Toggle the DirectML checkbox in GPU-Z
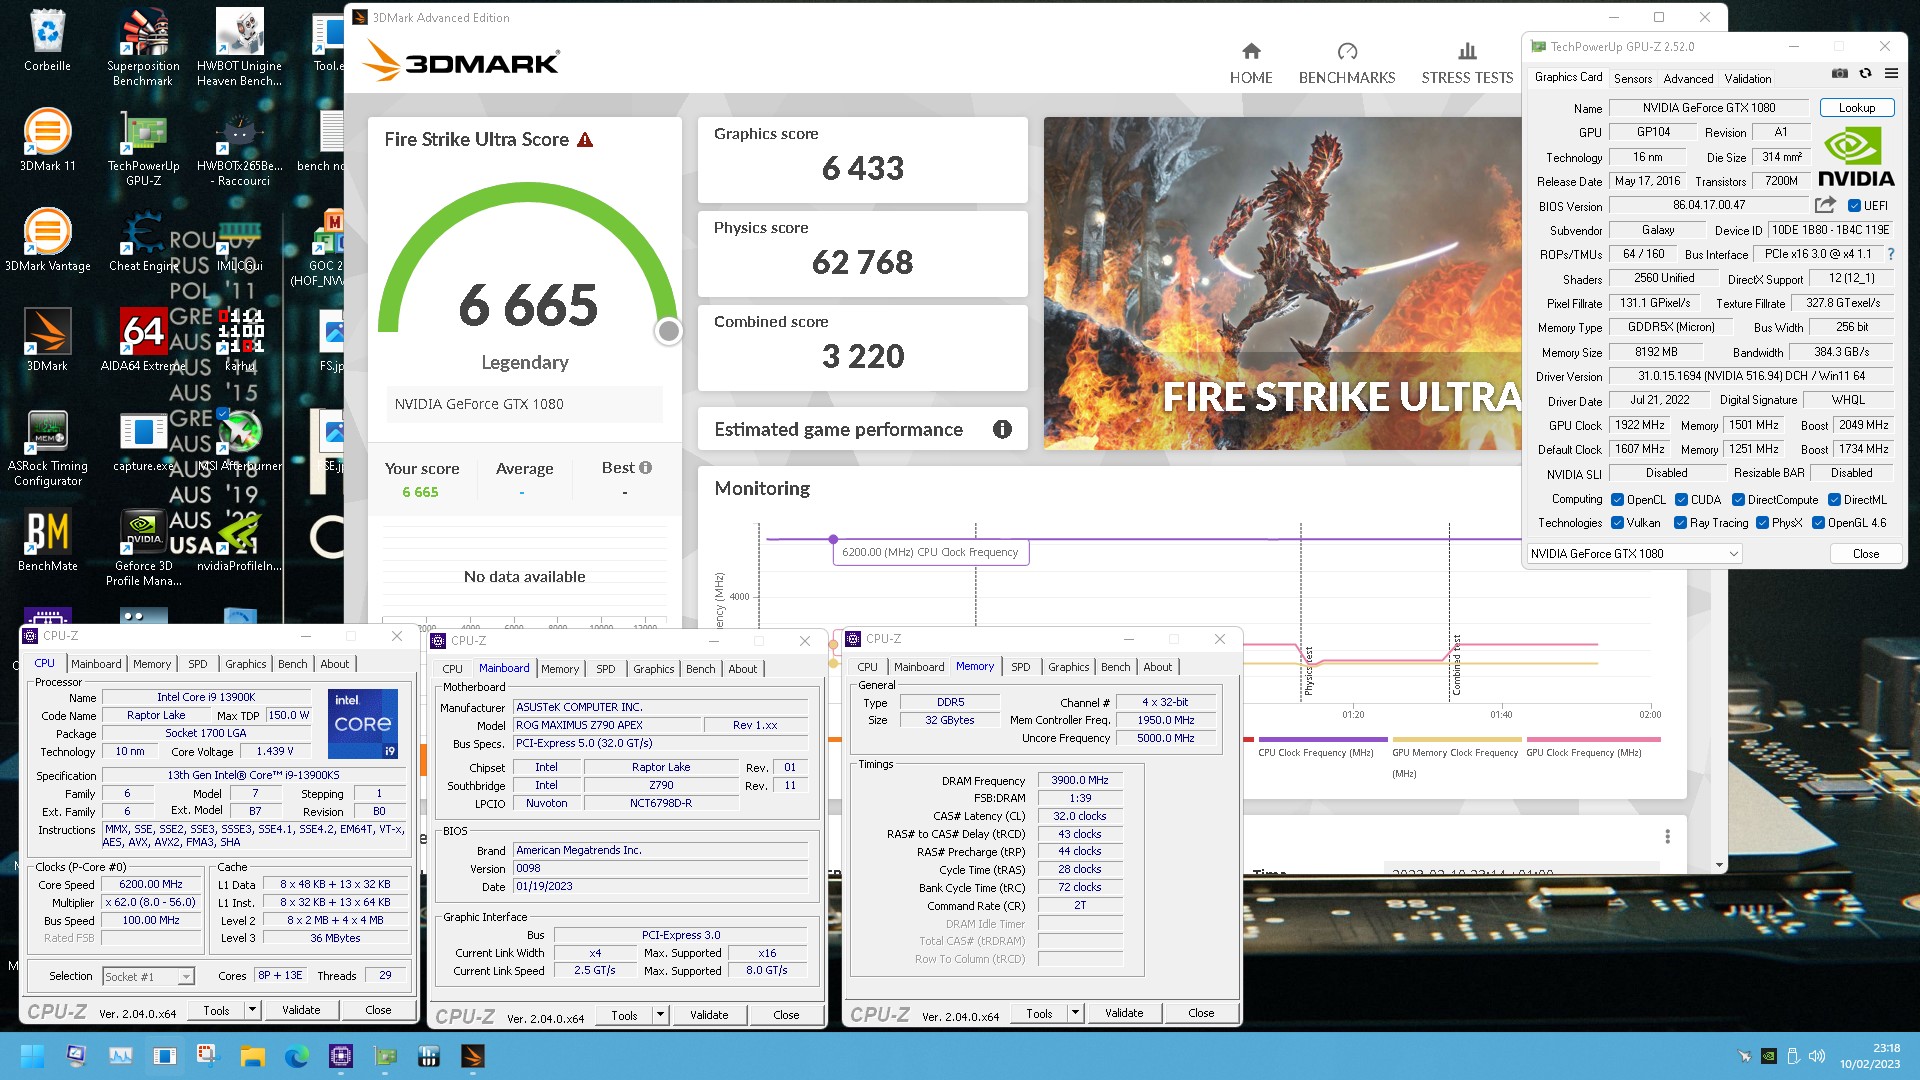1920x1080 pixels. click(1834, 500)
